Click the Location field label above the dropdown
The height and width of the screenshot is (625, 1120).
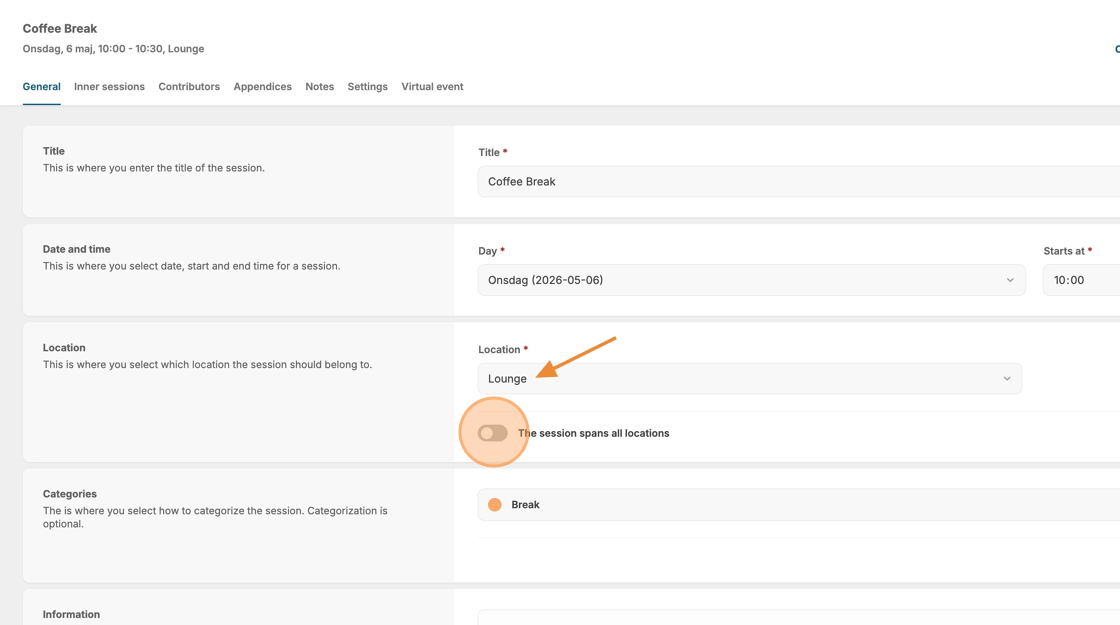[499, 349]
